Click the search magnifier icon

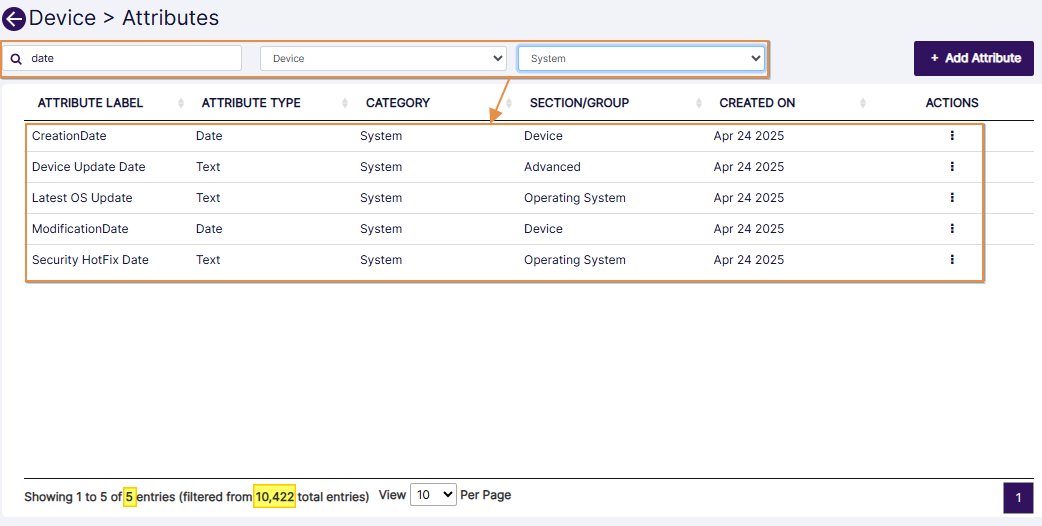pos(17,58)
